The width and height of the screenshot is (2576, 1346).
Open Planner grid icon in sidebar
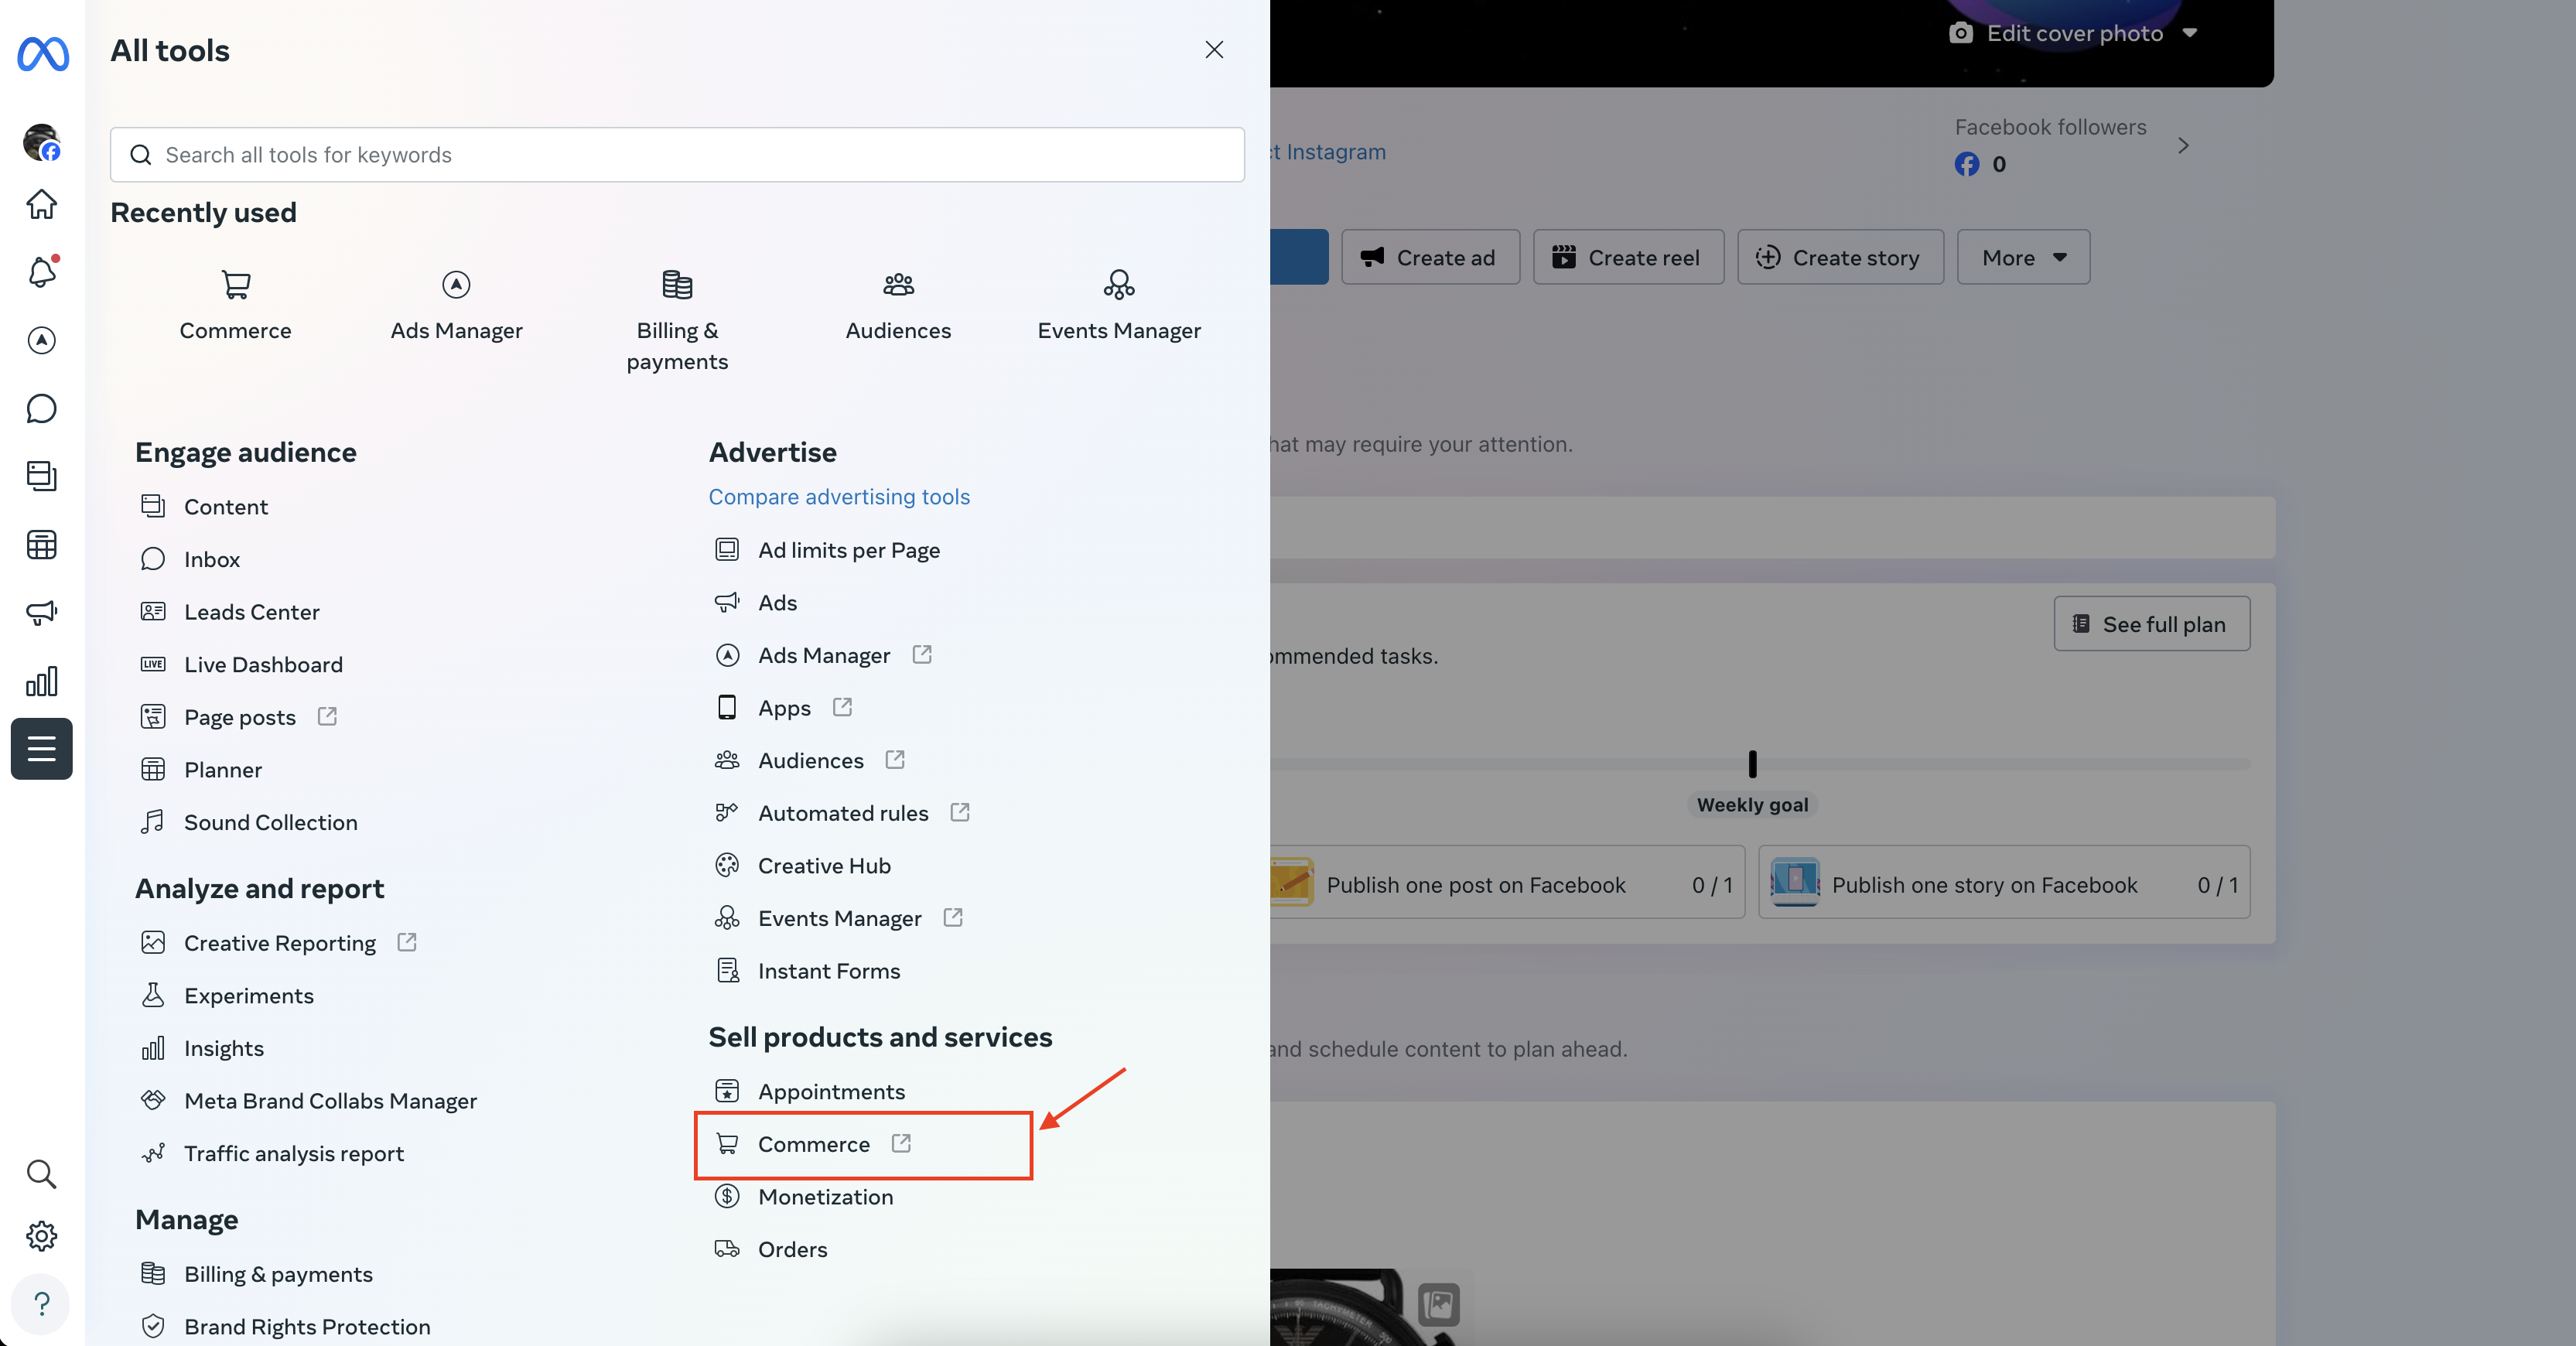pyautogui.click(x=42, y=545)
